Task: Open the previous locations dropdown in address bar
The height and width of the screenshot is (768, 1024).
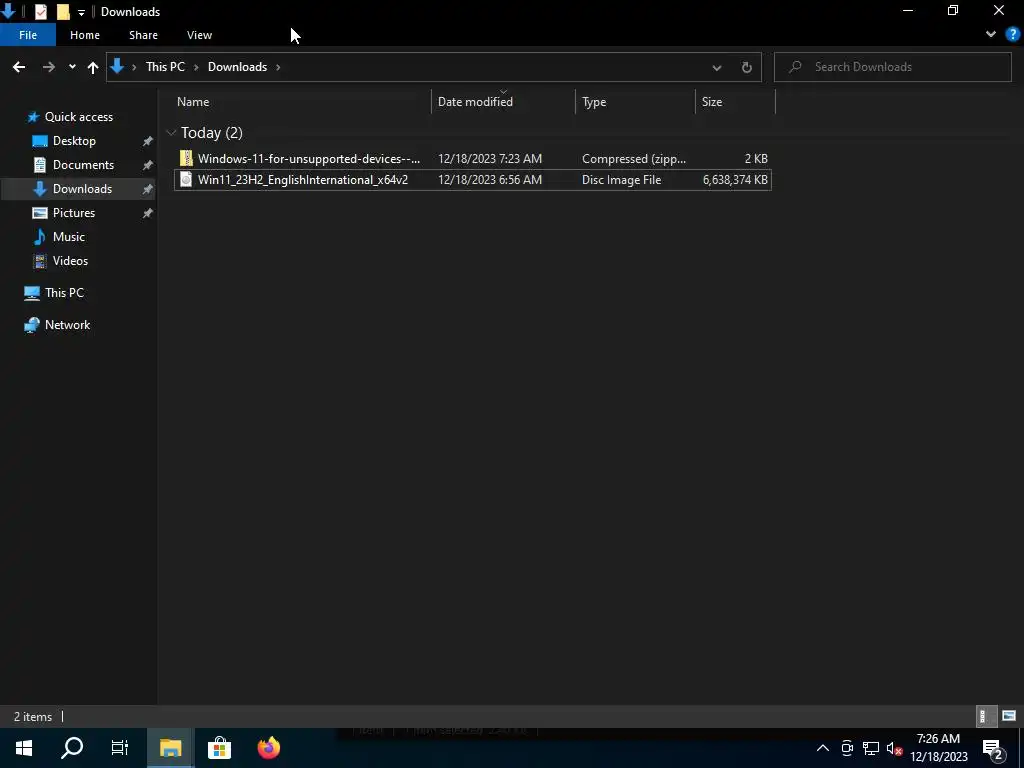Action: coord(716,67)
